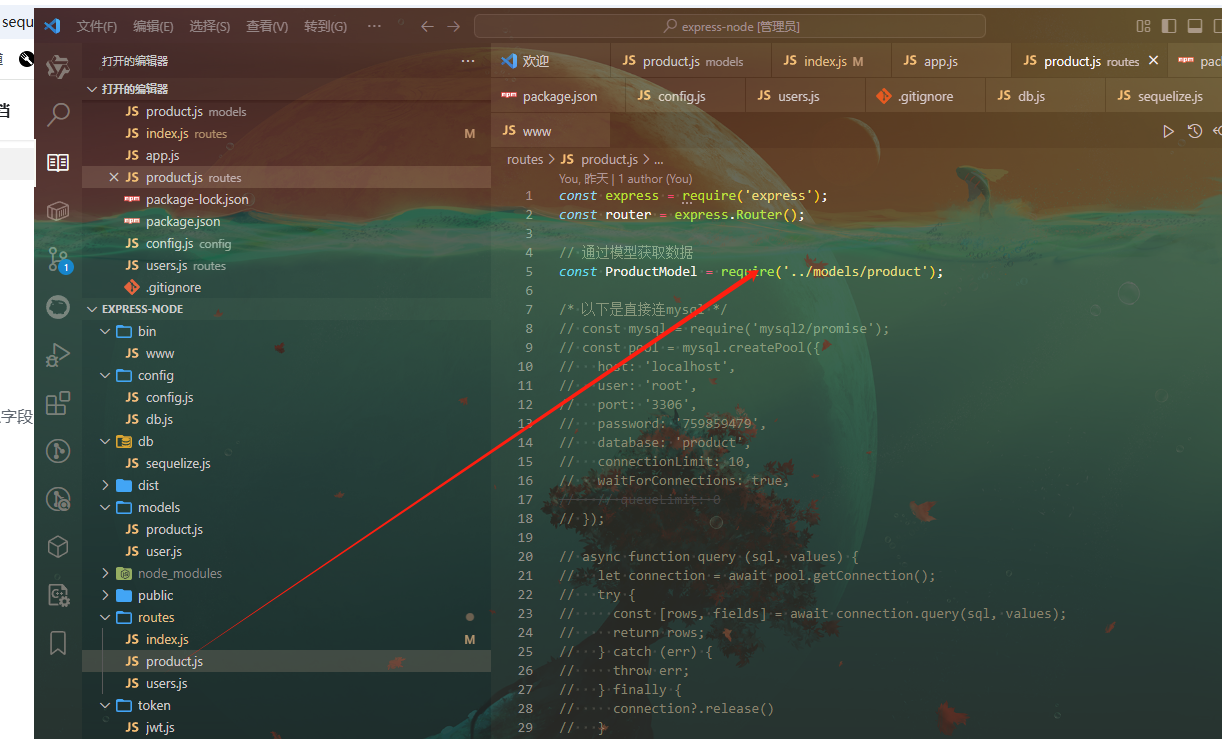
Task: Collapse the routes folder
Action: [105, 617]
